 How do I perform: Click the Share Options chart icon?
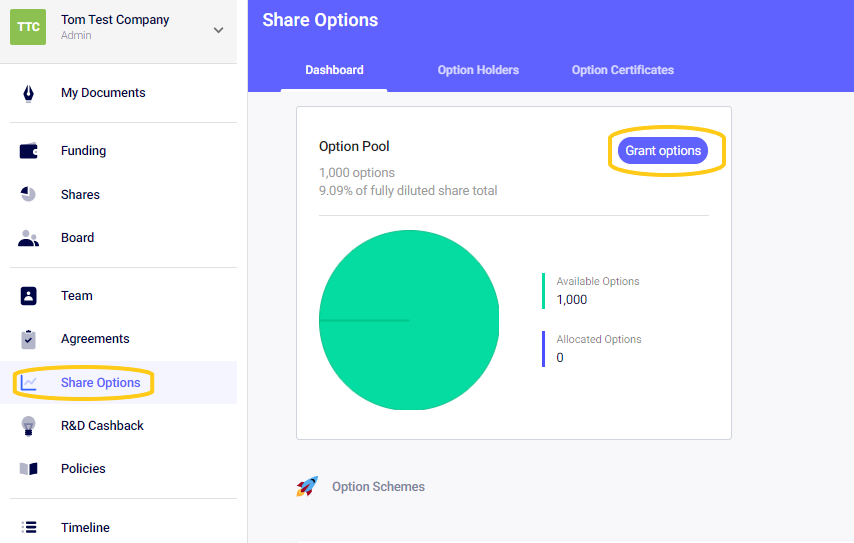[28, 383]
